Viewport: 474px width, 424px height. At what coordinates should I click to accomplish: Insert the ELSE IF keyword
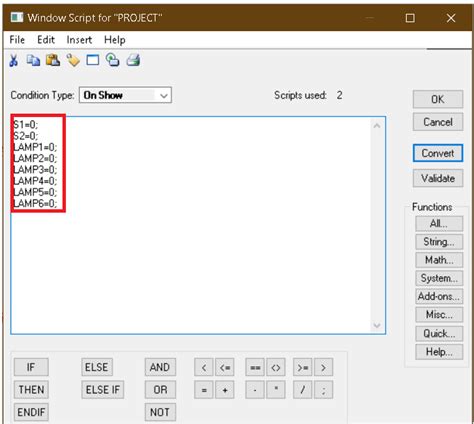(x=103, y=390)
